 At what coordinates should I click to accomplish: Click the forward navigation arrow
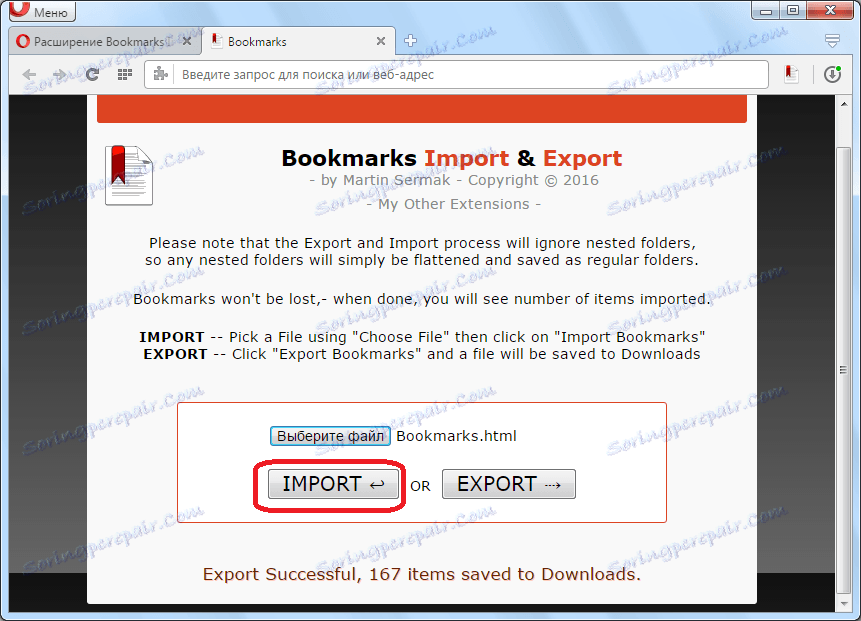tap(60, 74)
